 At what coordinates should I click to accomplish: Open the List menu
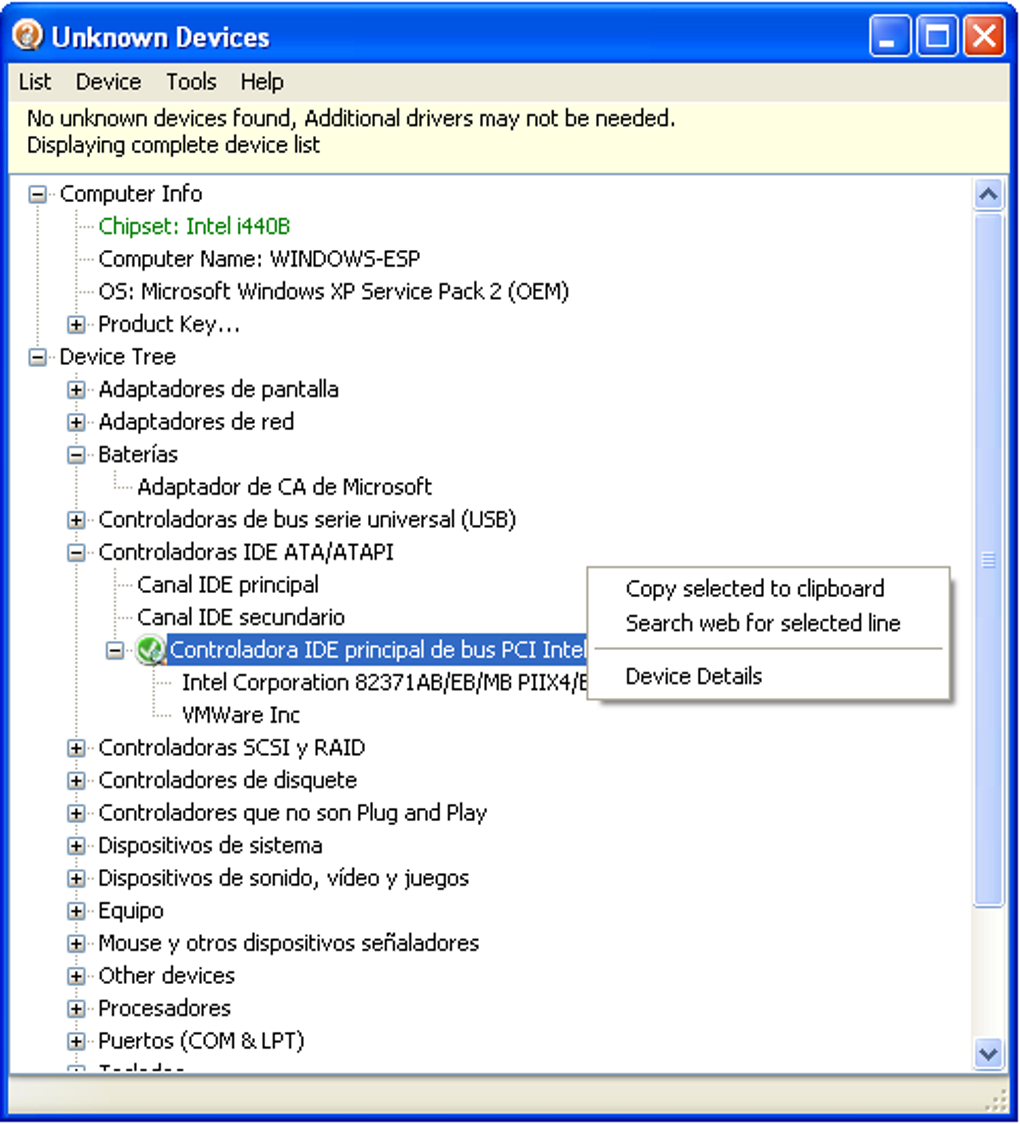click(x=34, y=82)
